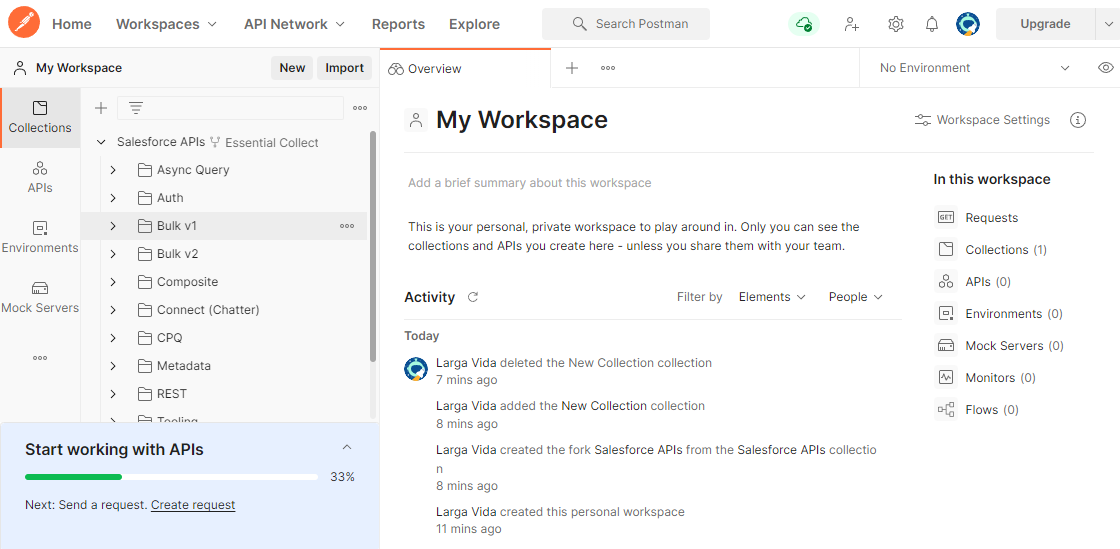Screen dimensions: 1120x549
Task: Refresh the Activity feed
Action: [473, 297]
